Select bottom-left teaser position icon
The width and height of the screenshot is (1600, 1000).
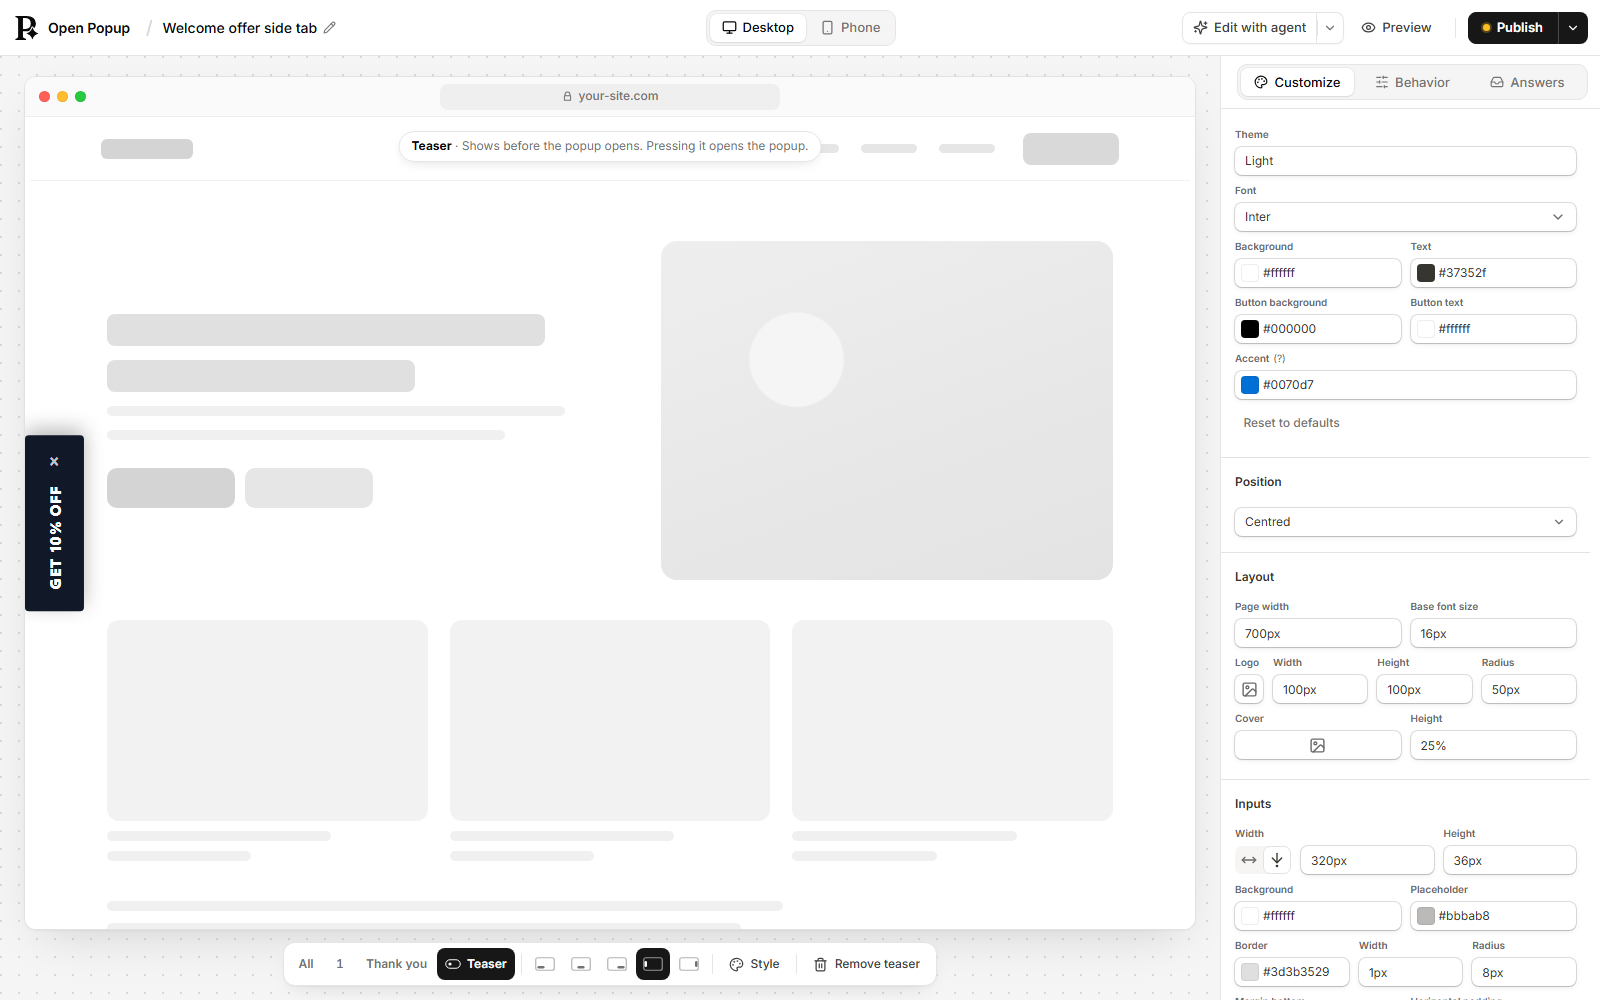click(x=545, y=964)
